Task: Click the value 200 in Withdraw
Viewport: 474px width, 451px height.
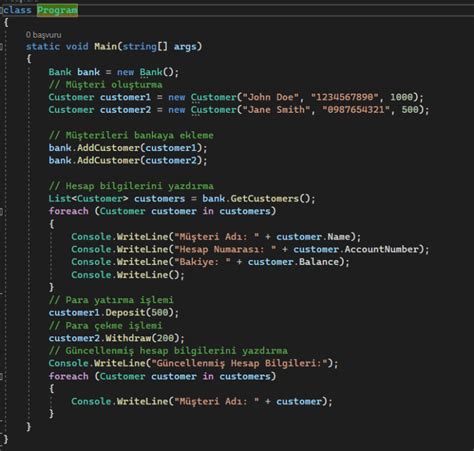Action: click(165, 338)
